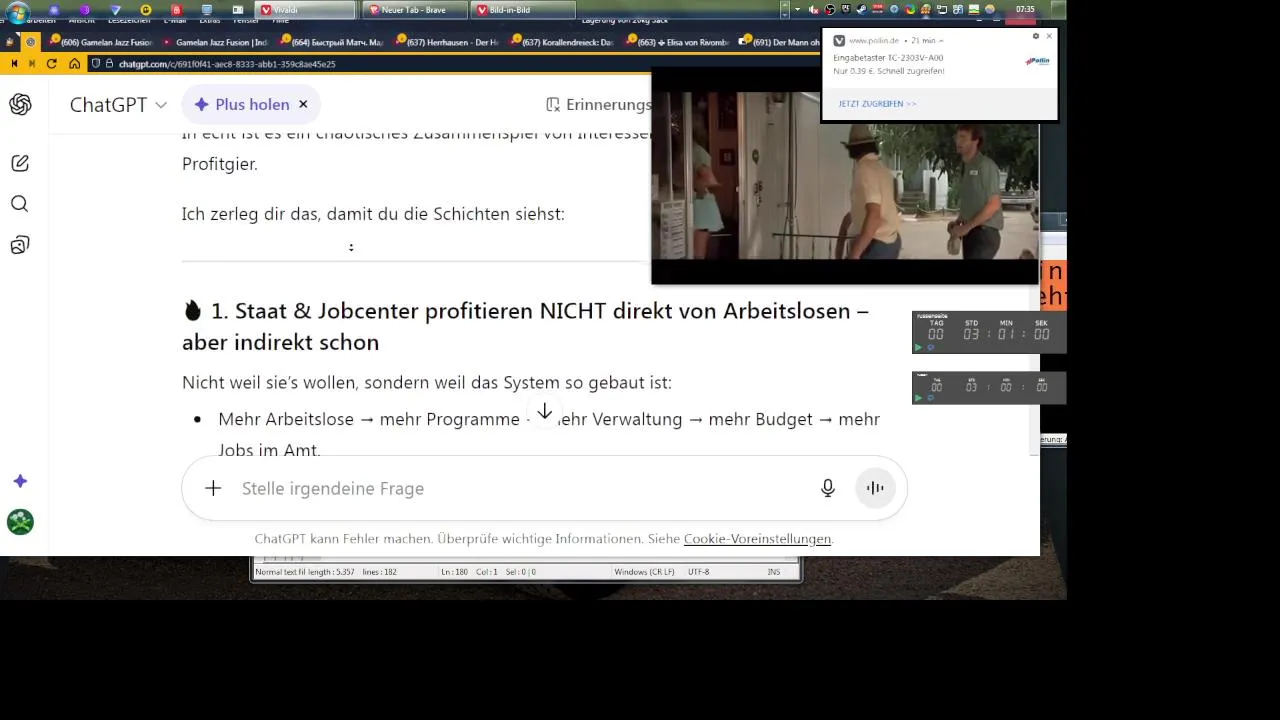Viewport: 1280px width, 720px height.
Task: Dismiss the 'Plus holen' pill with X
Action: [x=303, y=104]
